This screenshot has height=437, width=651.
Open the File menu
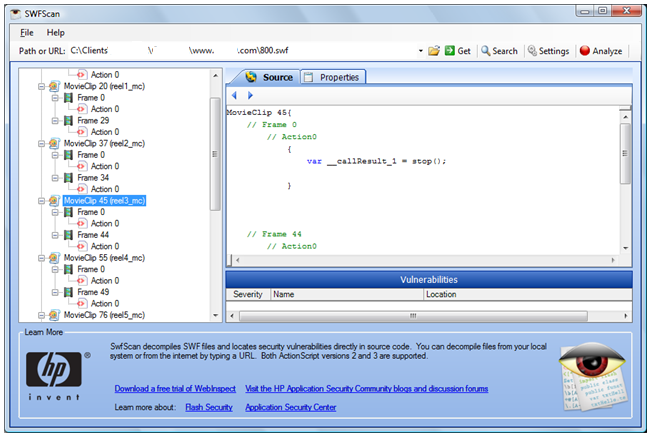pyautogui.click(x=27, y=32)
